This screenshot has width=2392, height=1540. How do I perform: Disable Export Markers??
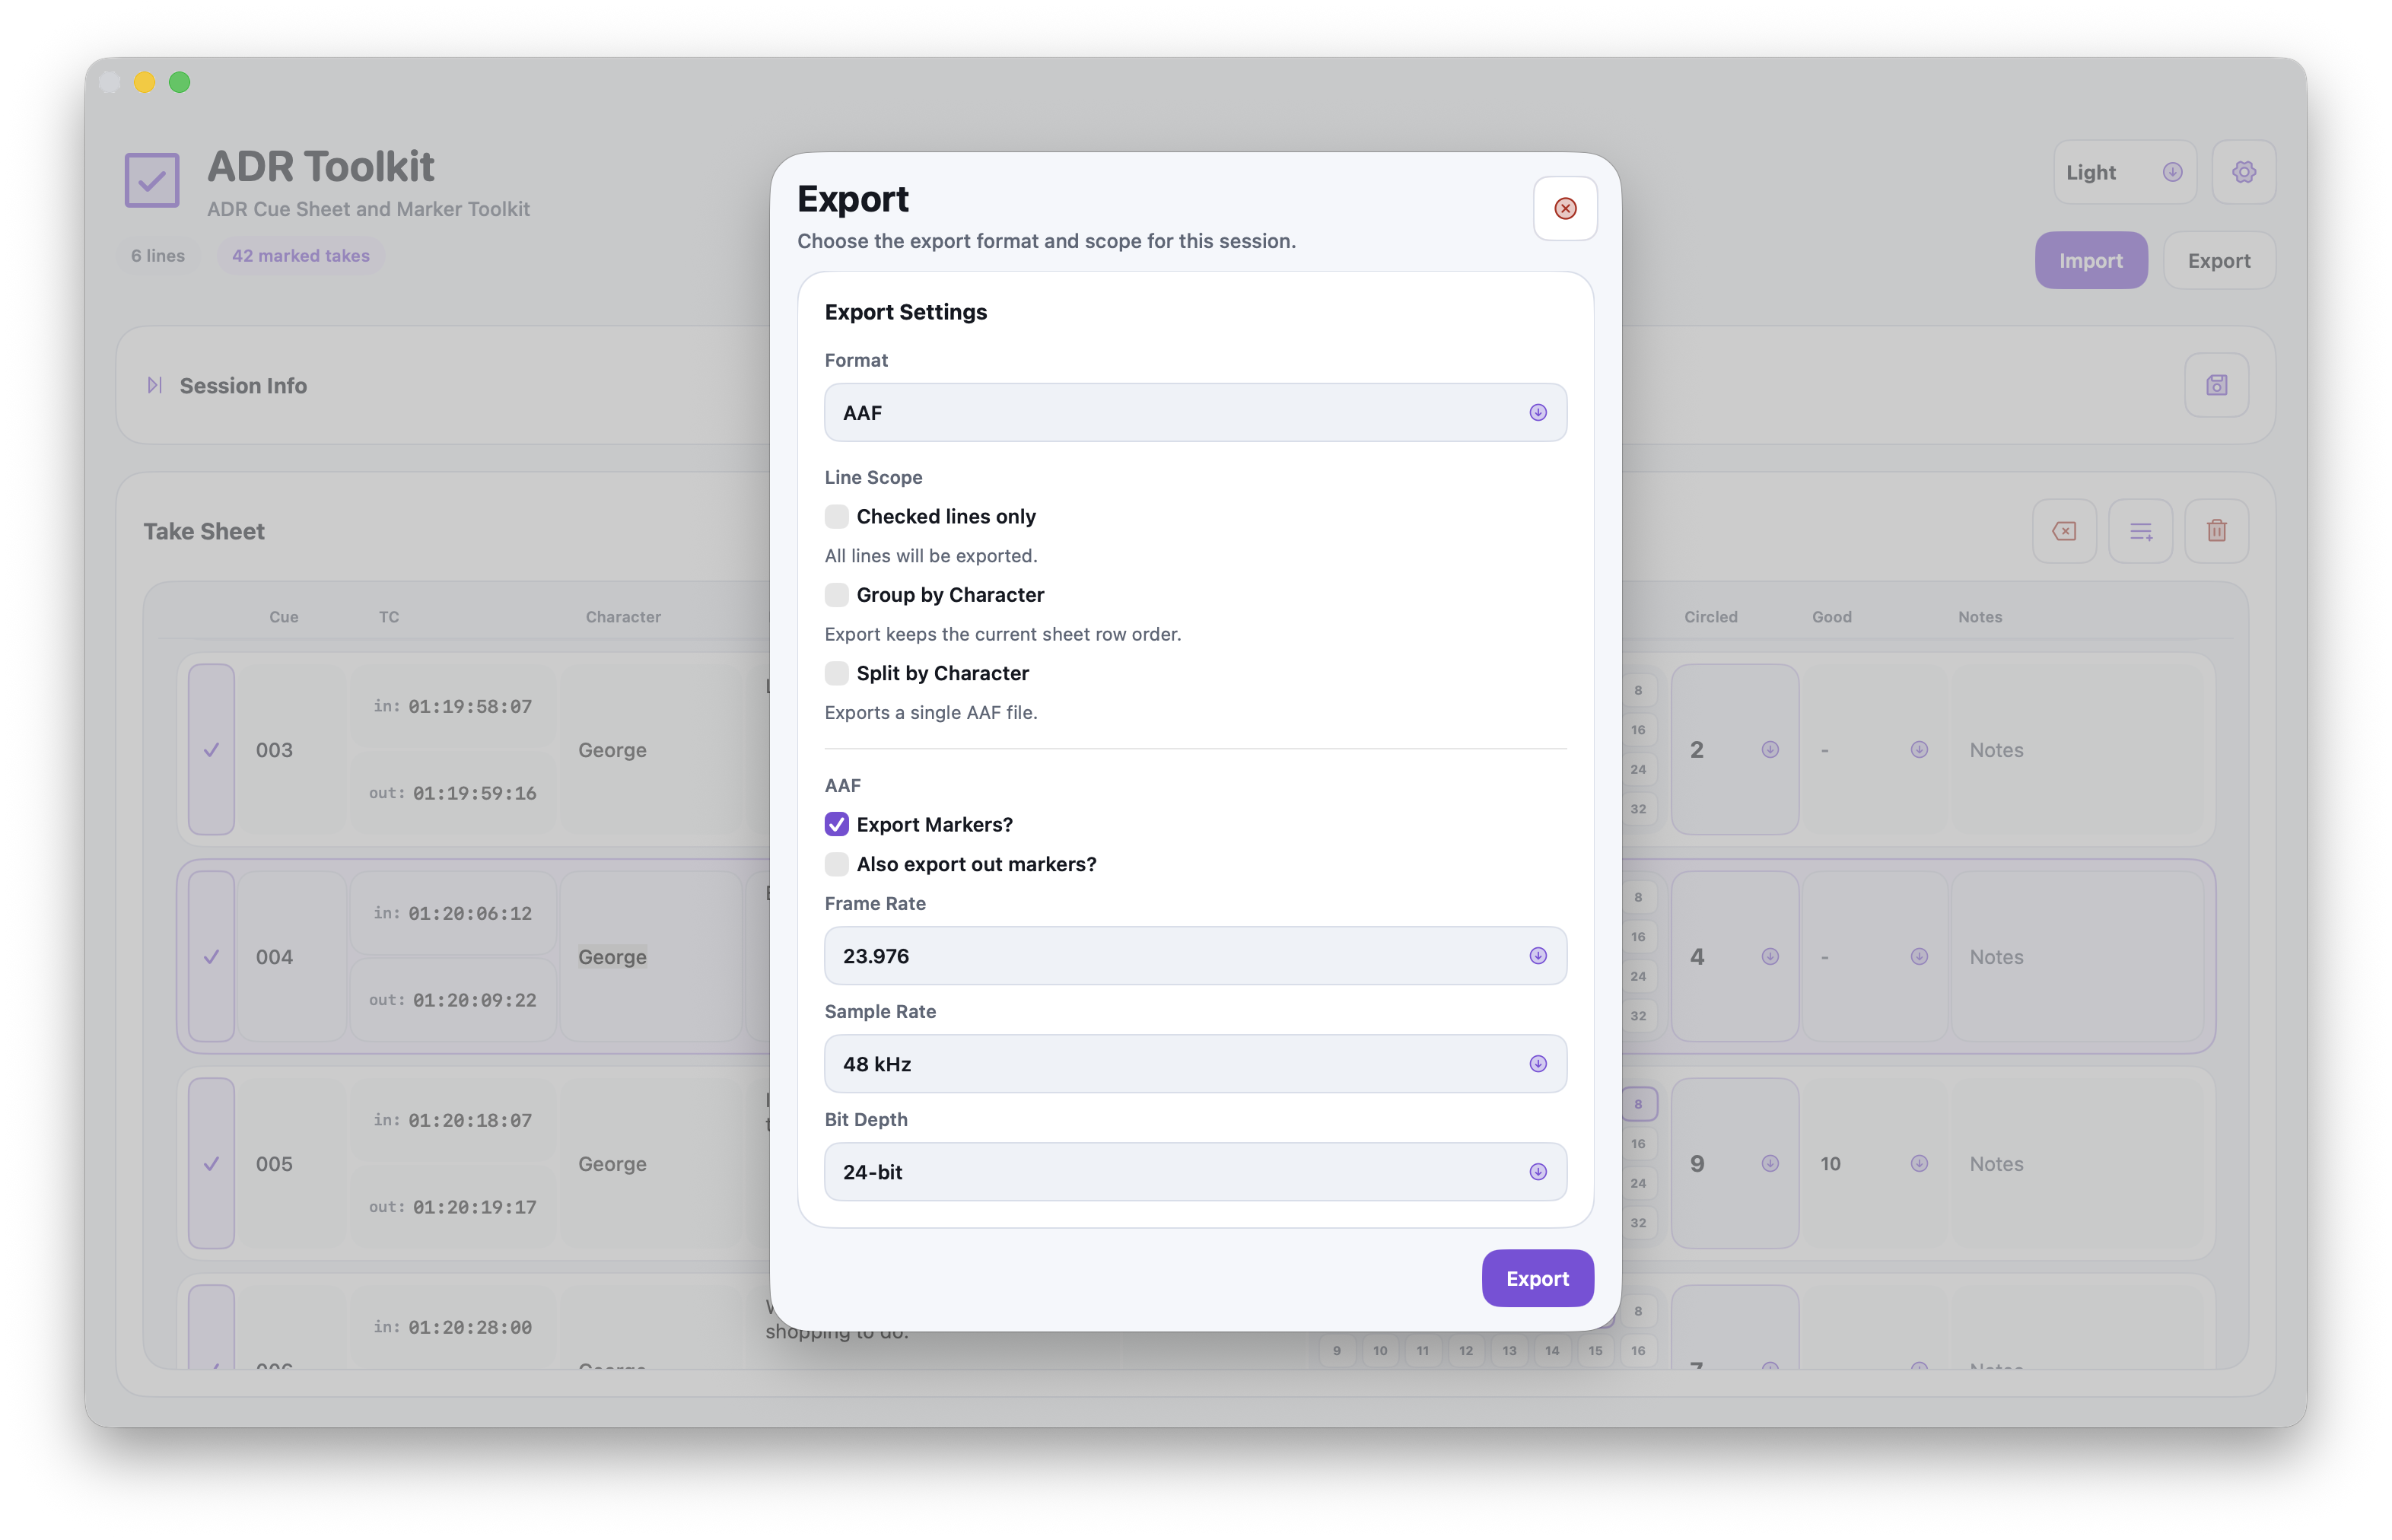coord(836,824)
